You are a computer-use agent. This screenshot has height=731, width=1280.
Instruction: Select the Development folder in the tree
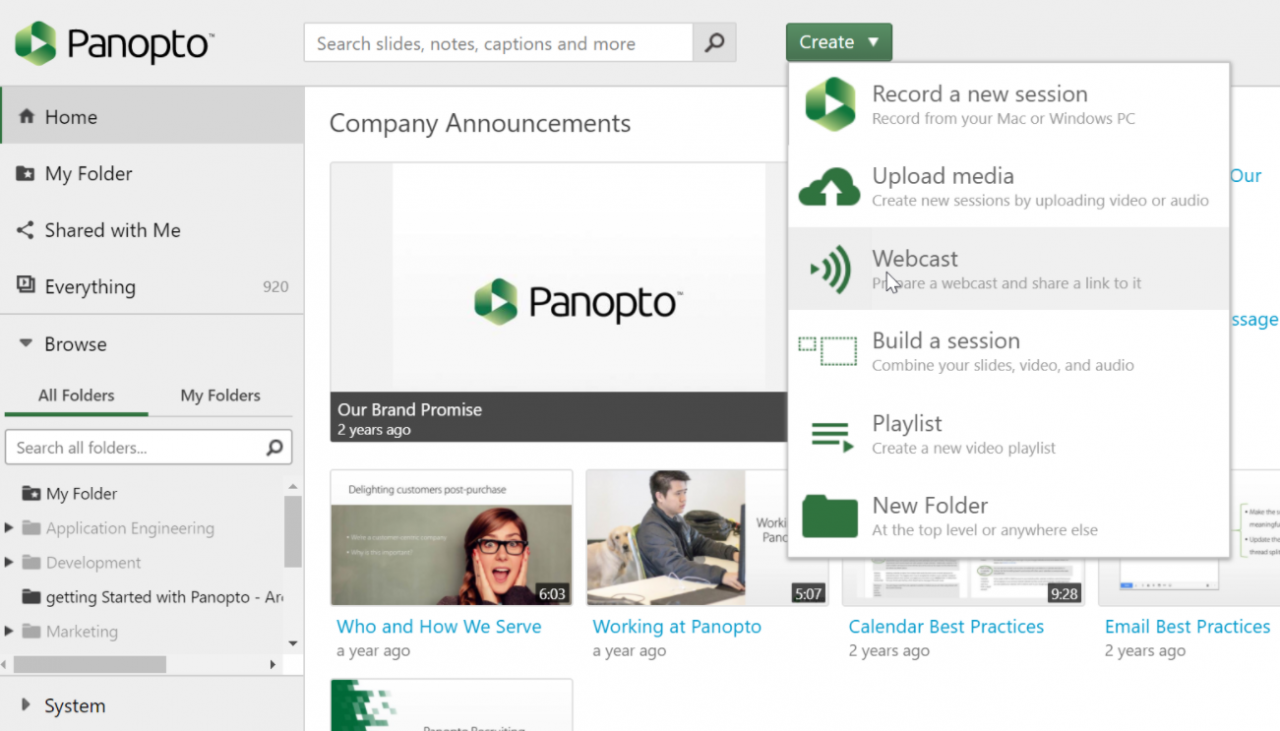coord(93,563)
